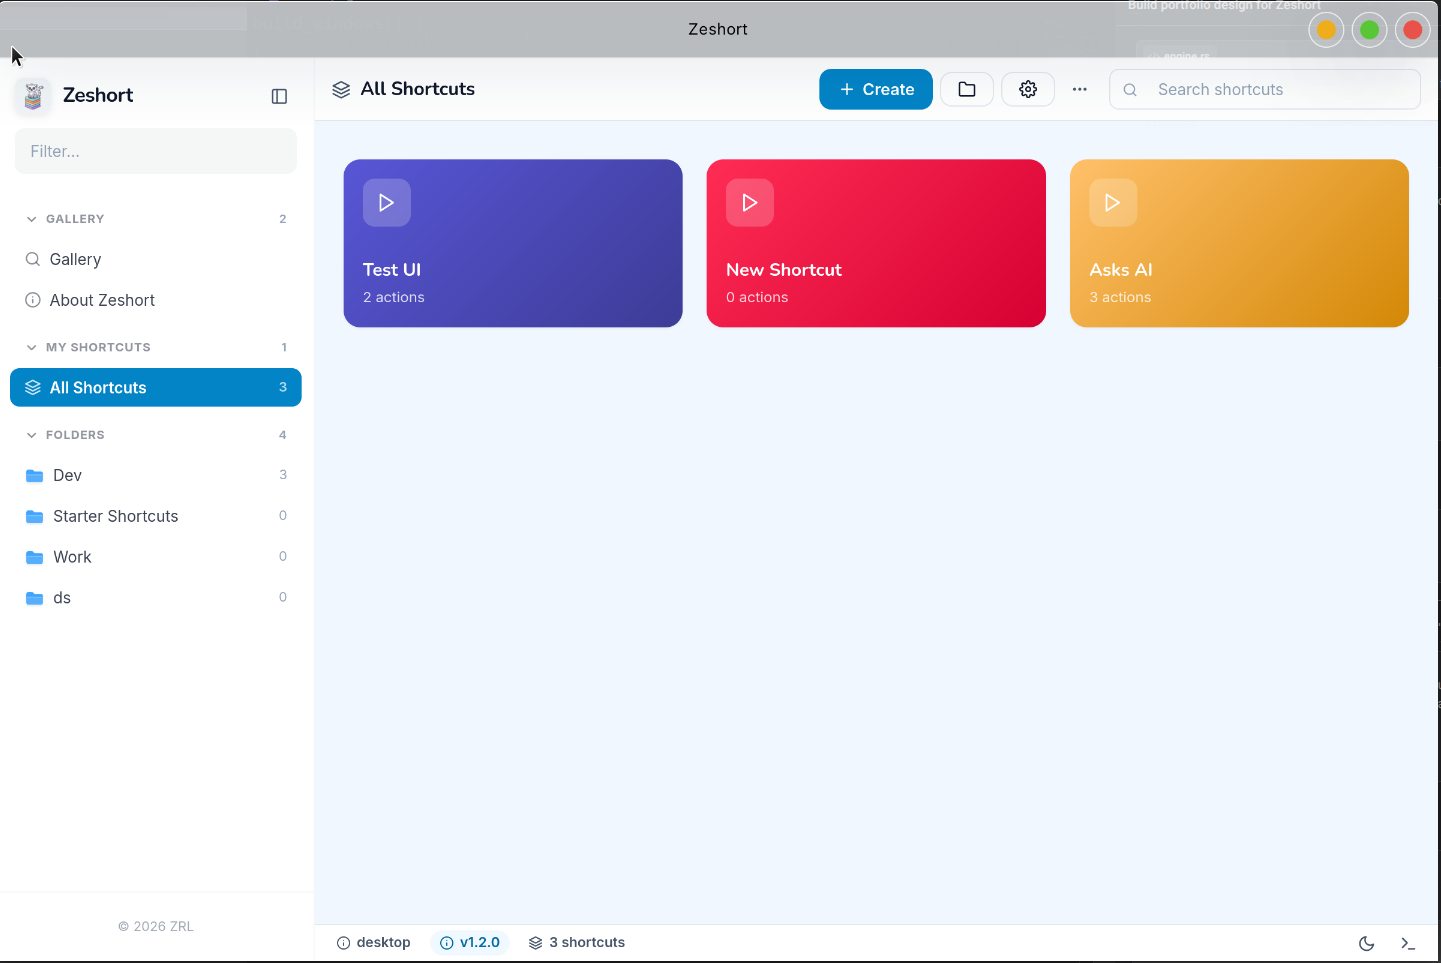1441x963 pixels.
Task: Open the Work folder
Action: [156, 557]
